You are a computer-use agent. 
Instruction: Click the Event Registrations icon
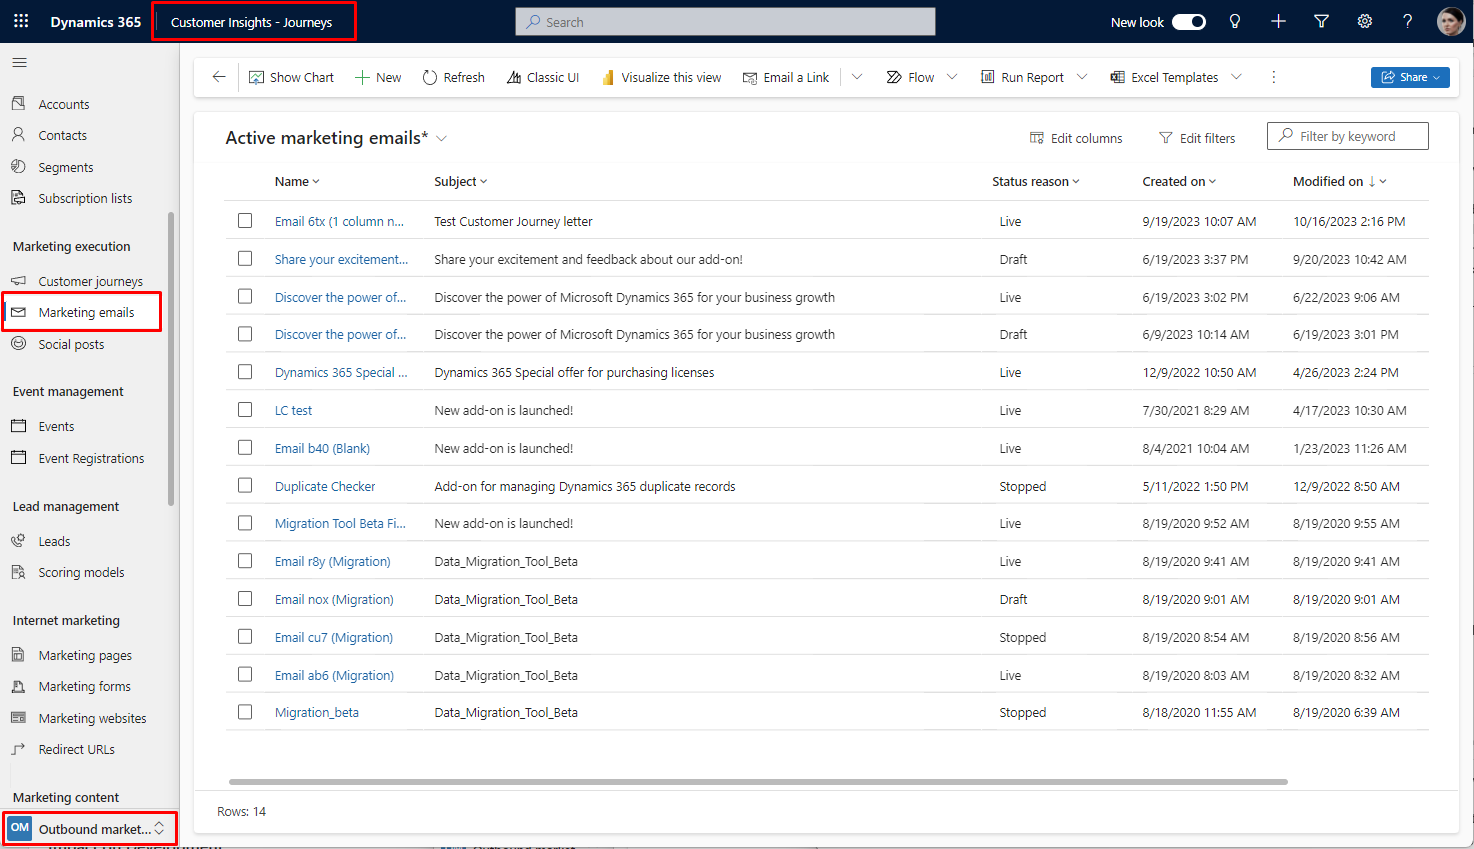(x=18, y=457)
